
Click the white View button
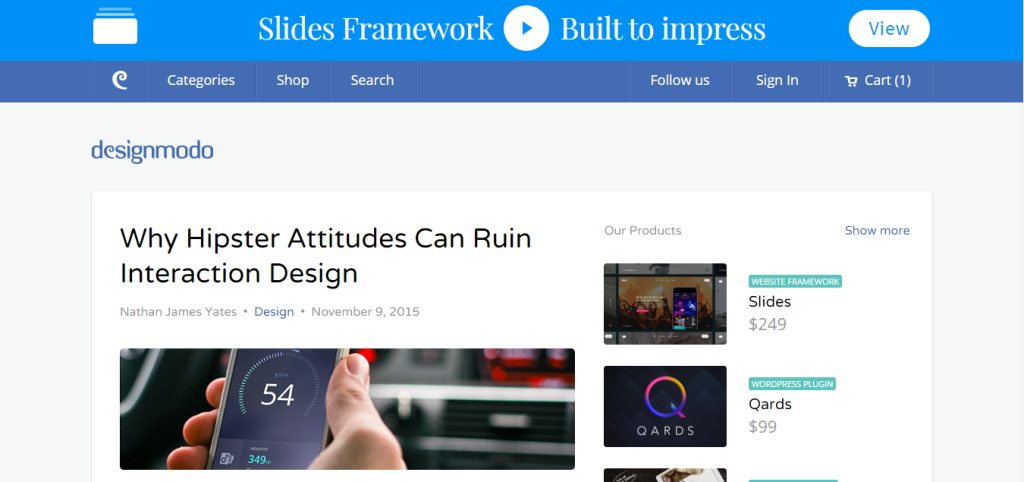click(888, 29)
